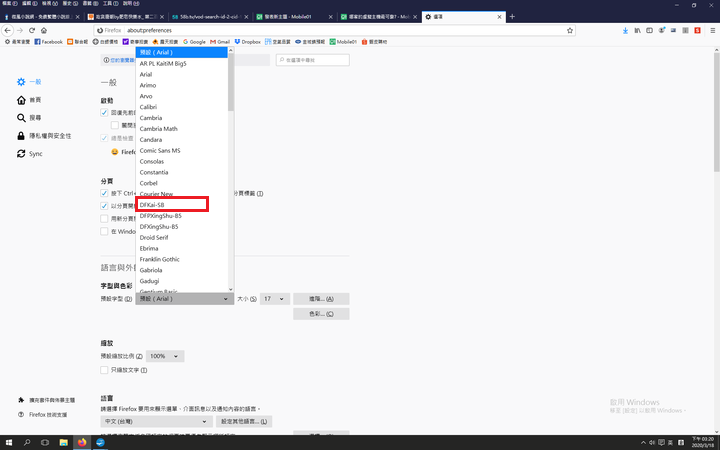Toggle the restore previous session checkbox under 啟動
The width and height of the screenshot is (720, 450).
pos(104,112)
